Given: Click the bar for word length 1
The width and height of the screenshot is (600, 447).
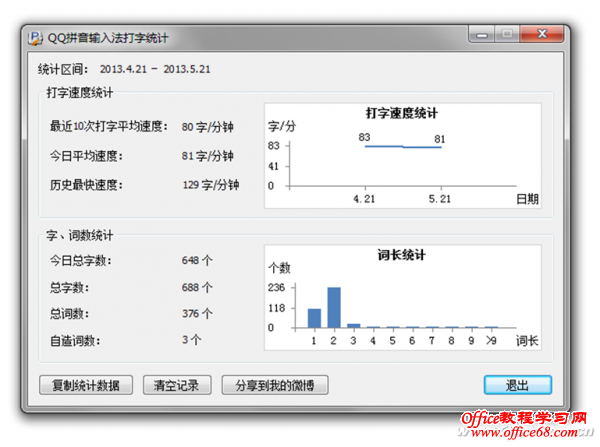Looking at the screenshot, I should click(315, 318).
